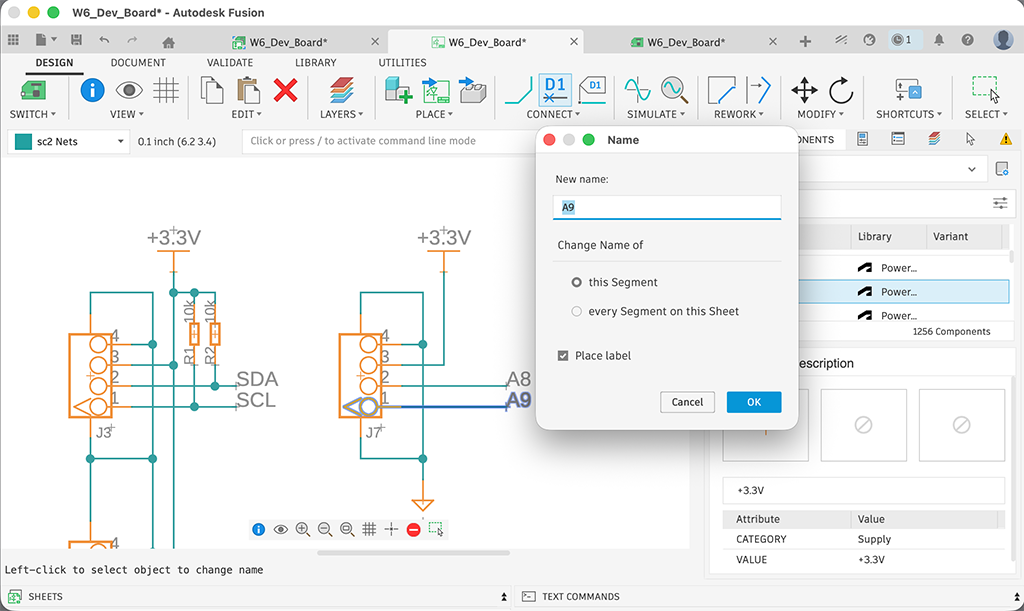Click the Save icon in the top bar
The image size is (1024, 611).
point(76,40)
